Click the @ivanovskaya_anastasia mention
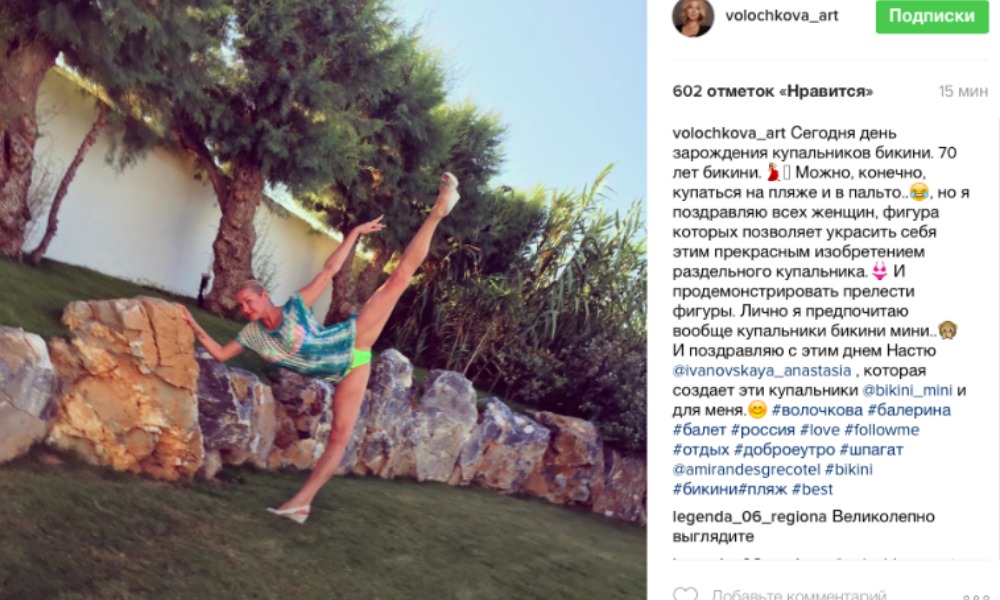Screen dimensions: 1000x600 click(x=761, y=370)
